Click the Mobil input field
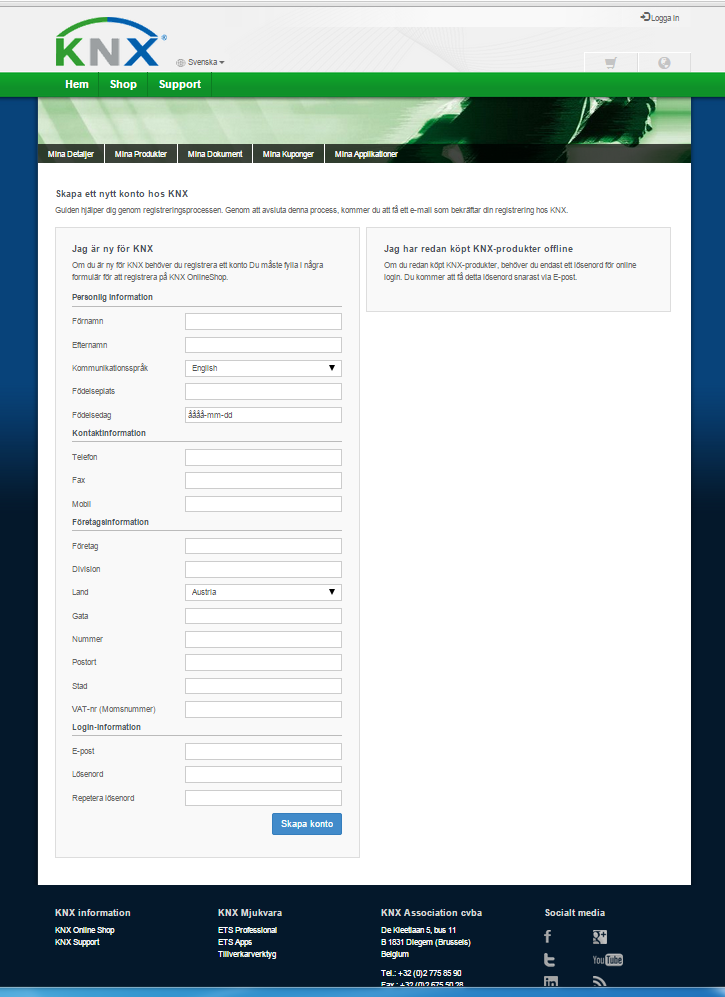 point(263,504)
